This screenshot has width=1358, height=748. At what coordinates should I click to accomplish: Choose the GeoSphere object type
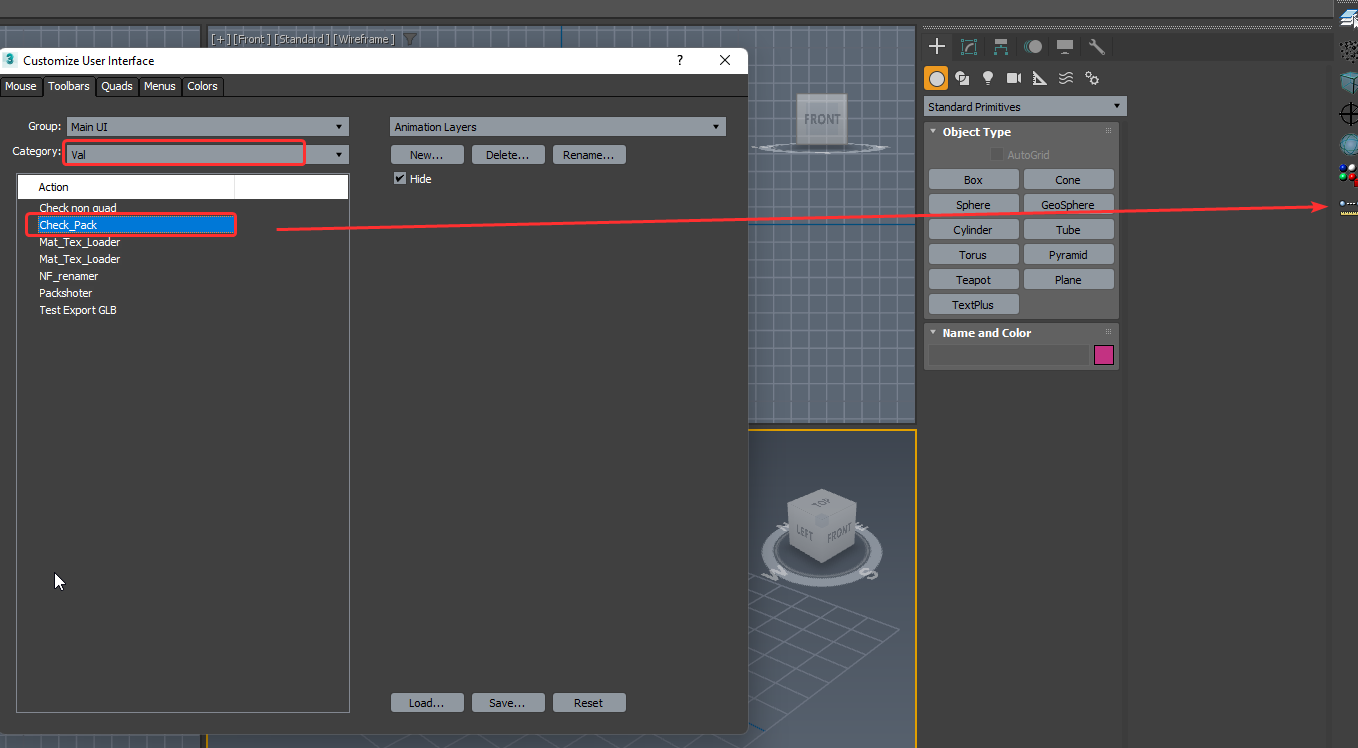pos(1068,205)
